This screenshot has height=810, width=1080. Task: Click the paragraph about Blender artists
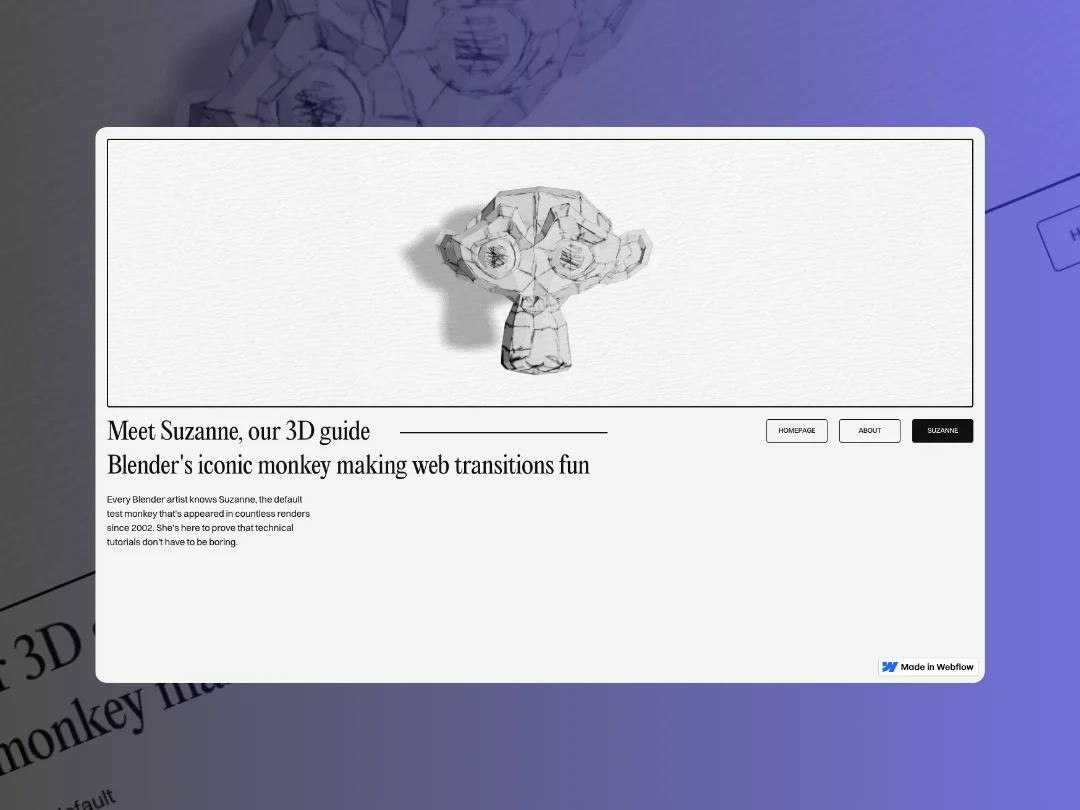pos(209,520)
